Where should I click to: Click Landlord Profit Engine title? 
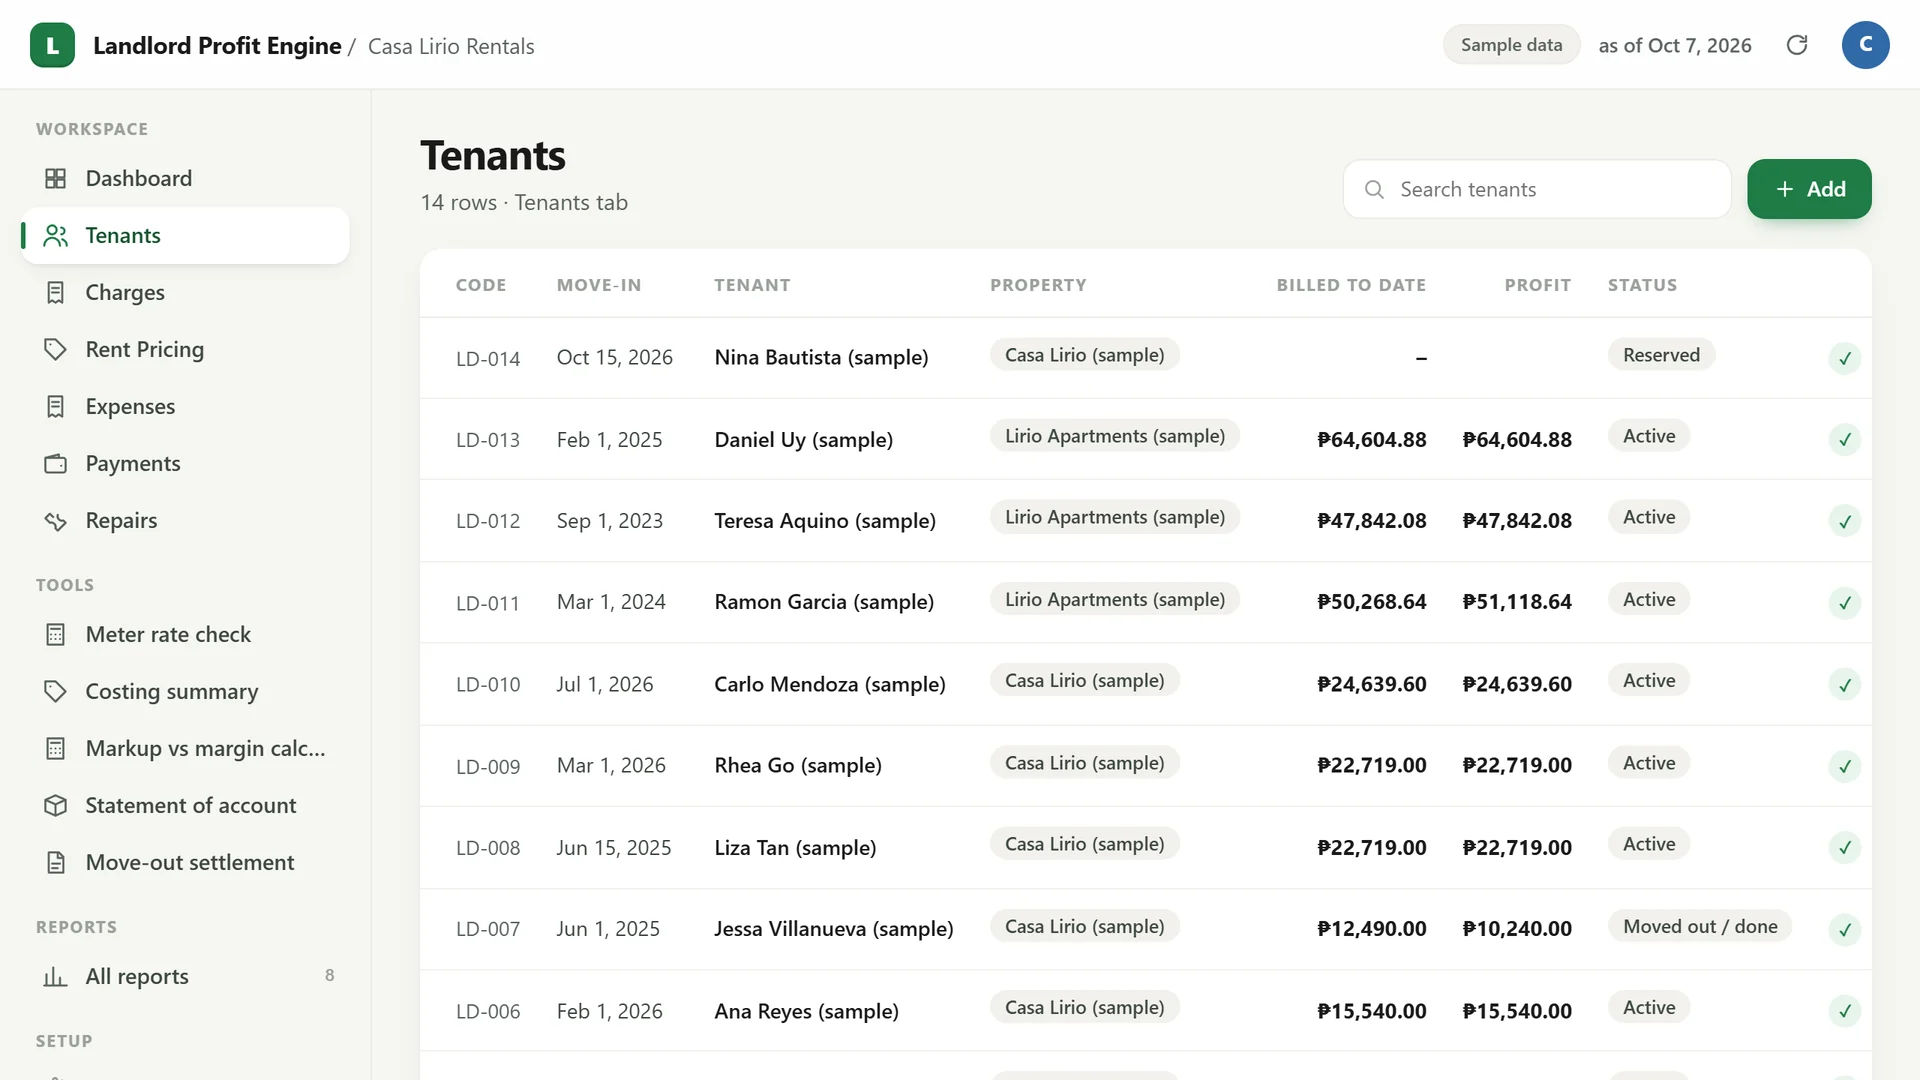click(217, 46)
